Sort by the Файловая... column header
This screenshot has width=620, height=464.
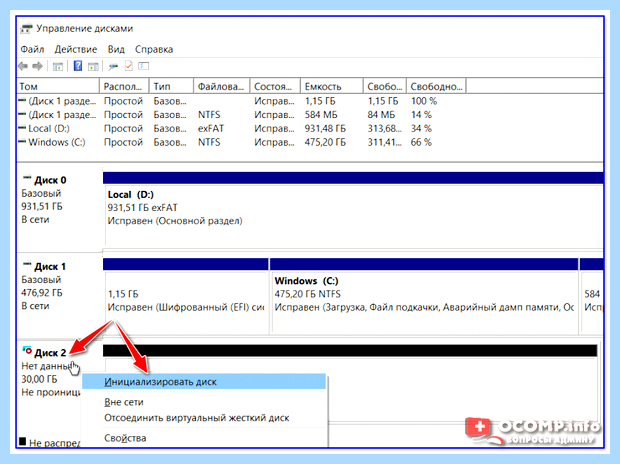click(222, 86)
